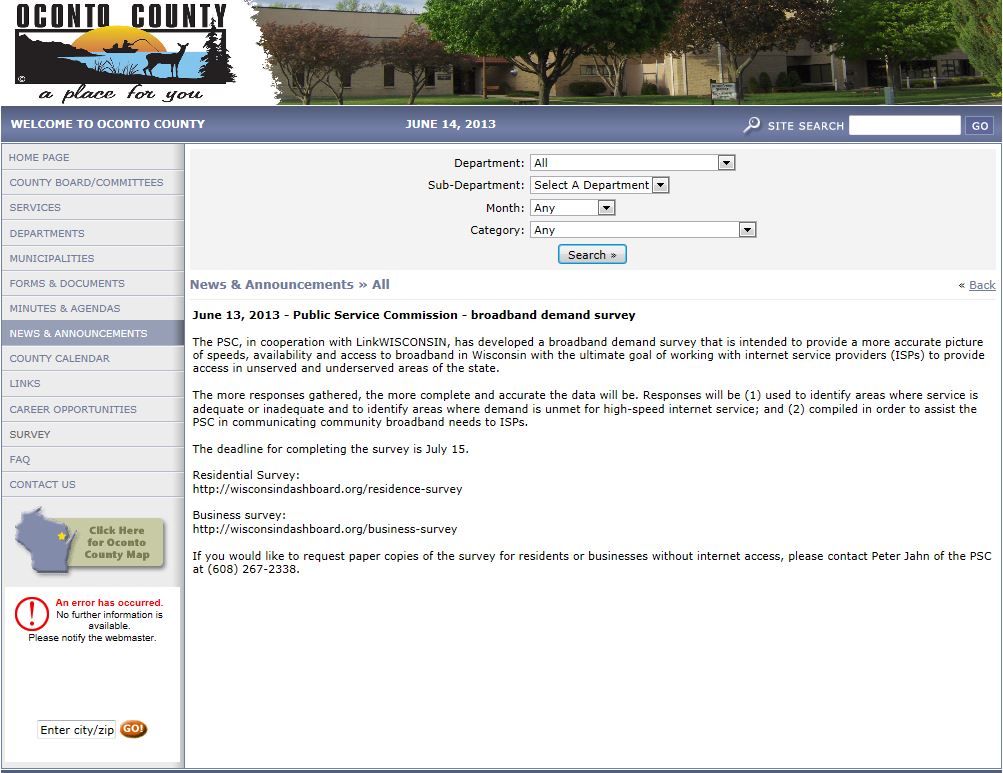The height and width of the screenshot is (773, 1003).
Task: Open the Month dropdown
Action: (573, 207)
